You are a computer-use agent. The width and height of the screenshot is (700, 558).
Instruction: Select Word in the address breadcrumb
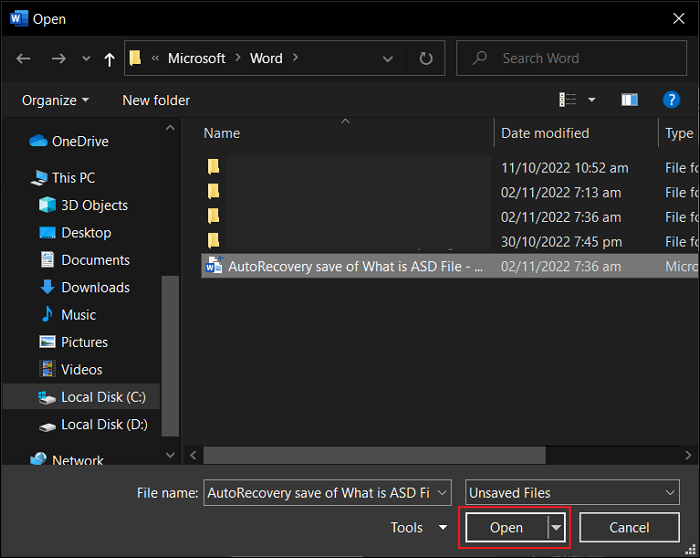[x=266, y=58]
